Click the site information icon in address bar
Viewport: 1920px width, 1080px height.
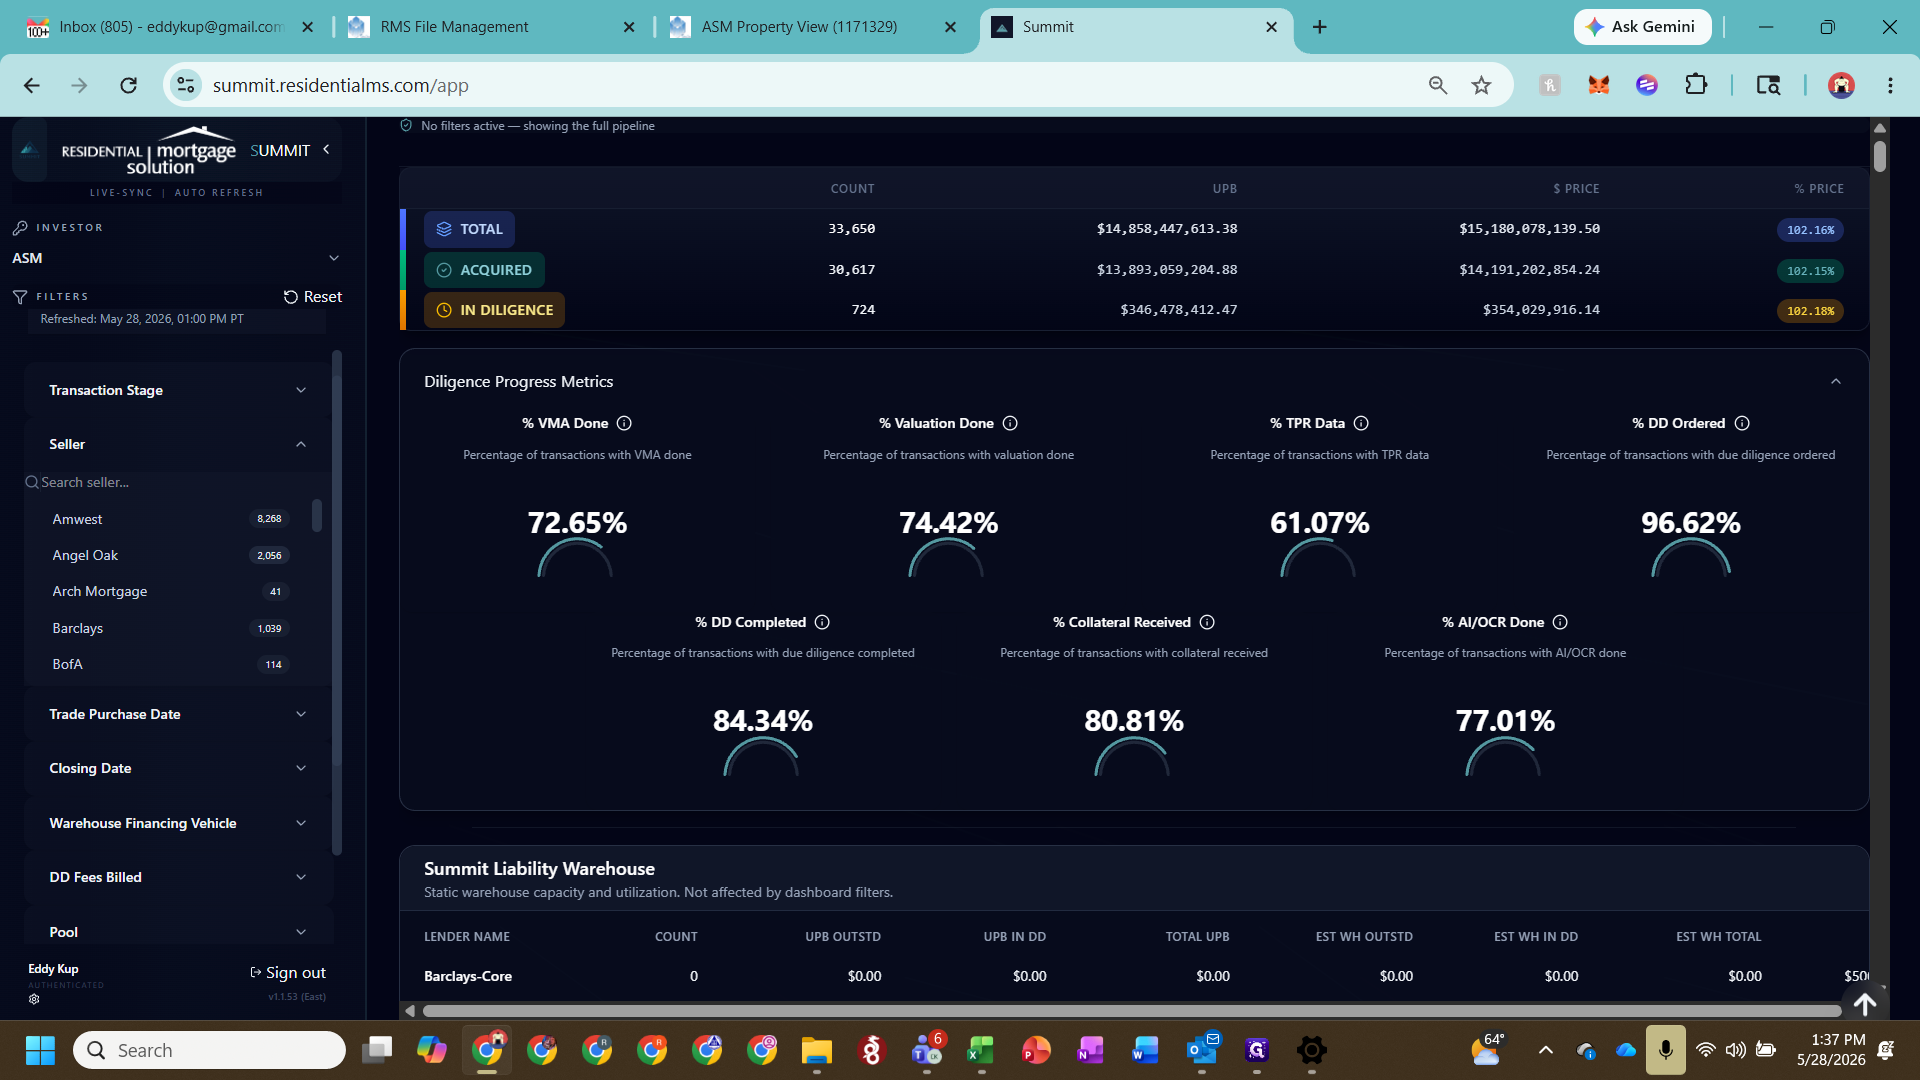click(186, 86)
